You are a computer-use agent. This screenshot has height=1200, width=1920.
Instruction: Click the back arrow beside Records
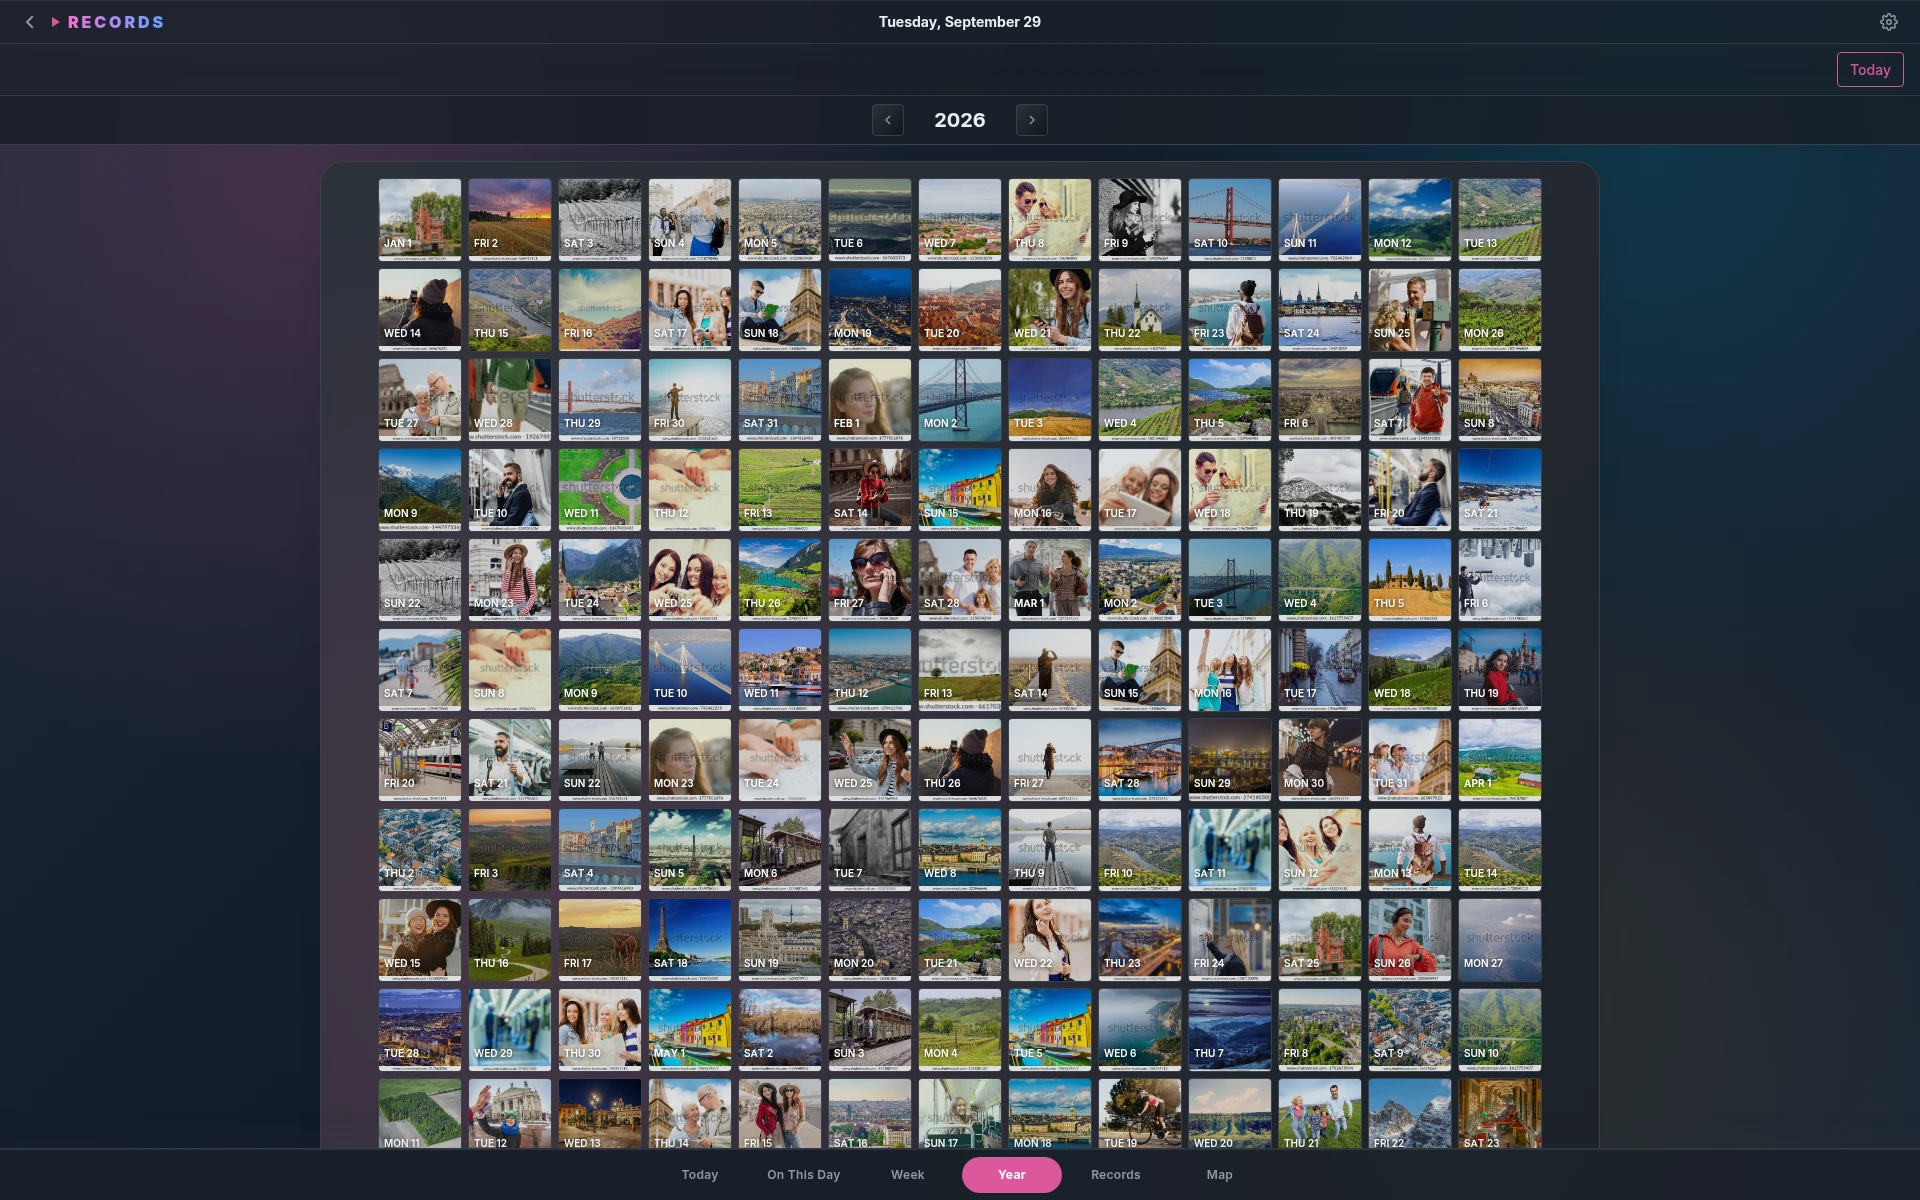pos(30,22)
